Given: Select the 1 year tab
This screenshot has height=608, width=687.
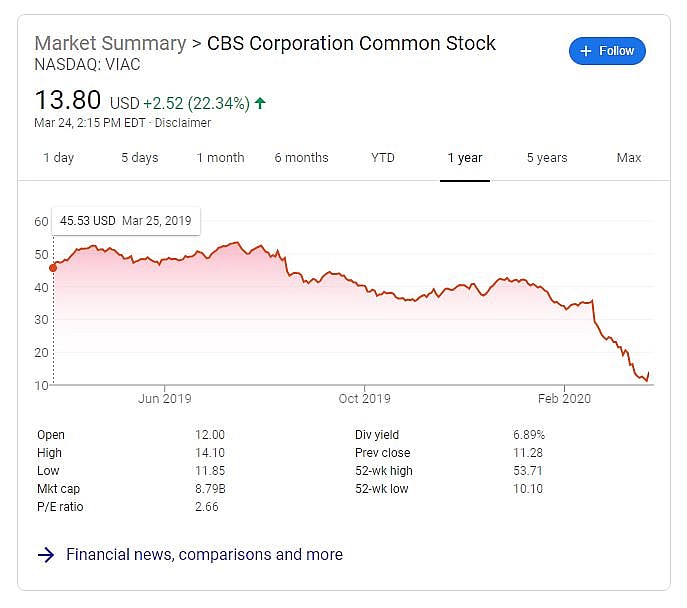Looking at the screenshot, I should 465,158.
